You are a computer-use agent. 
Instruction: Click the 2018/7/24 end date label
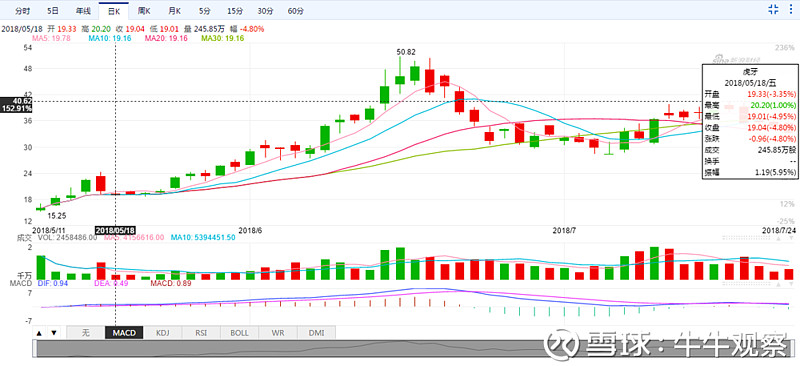tap(779, 230)
